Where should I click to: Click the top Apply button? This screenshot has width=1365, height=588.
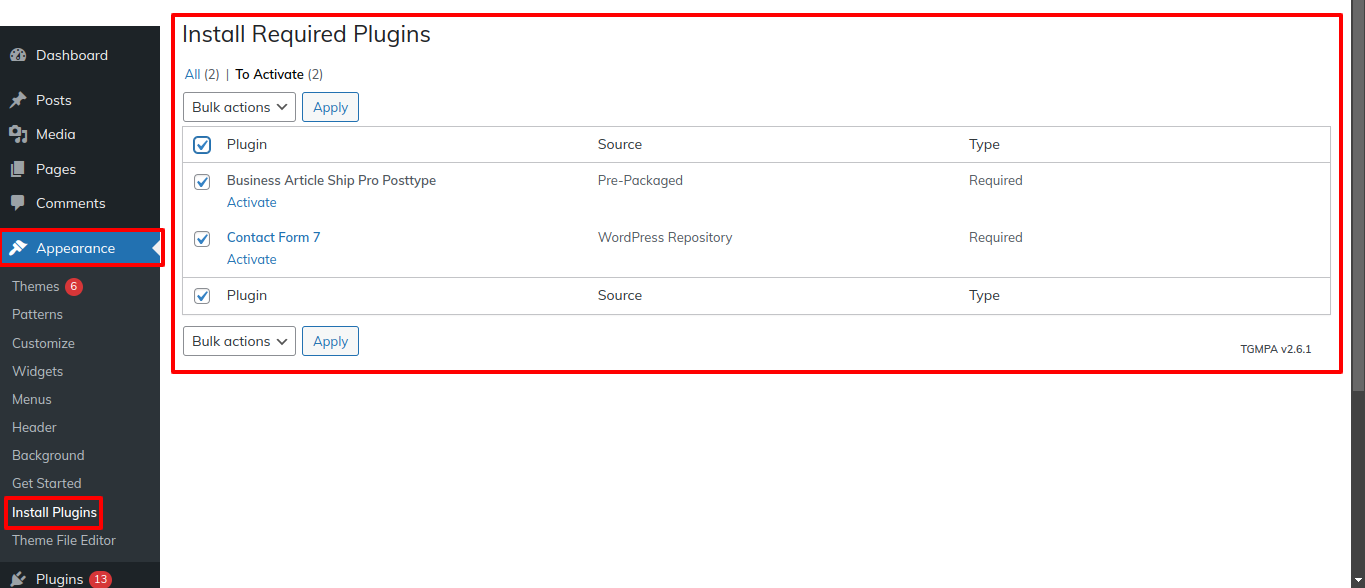point(330,107)
